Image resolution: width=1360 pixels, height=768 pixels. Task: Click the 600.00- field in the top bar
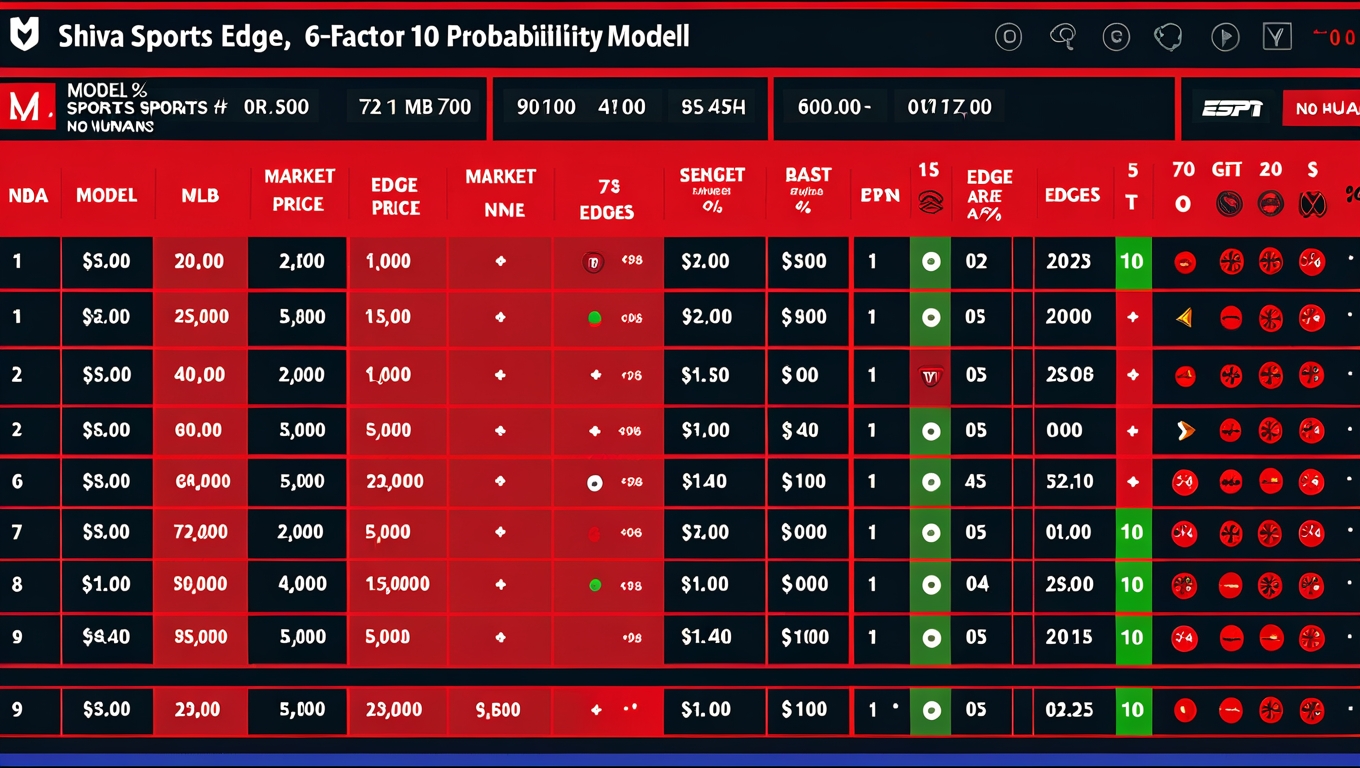coord(834,107)
